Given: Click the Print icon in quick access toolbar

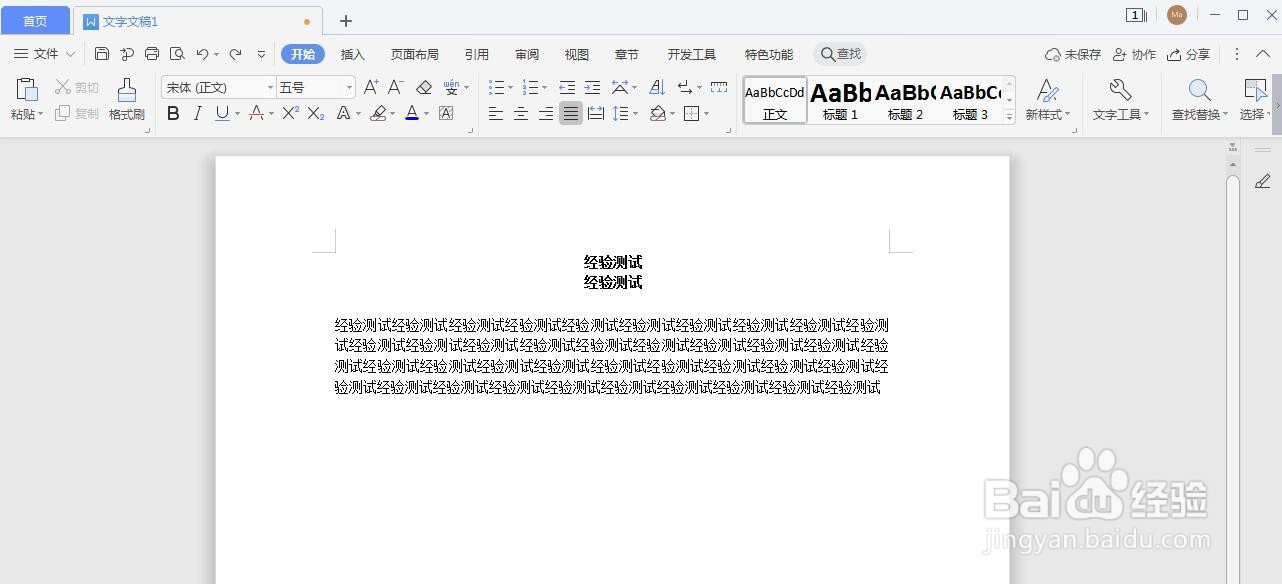Looking at the screenshot, I should 152,54.
